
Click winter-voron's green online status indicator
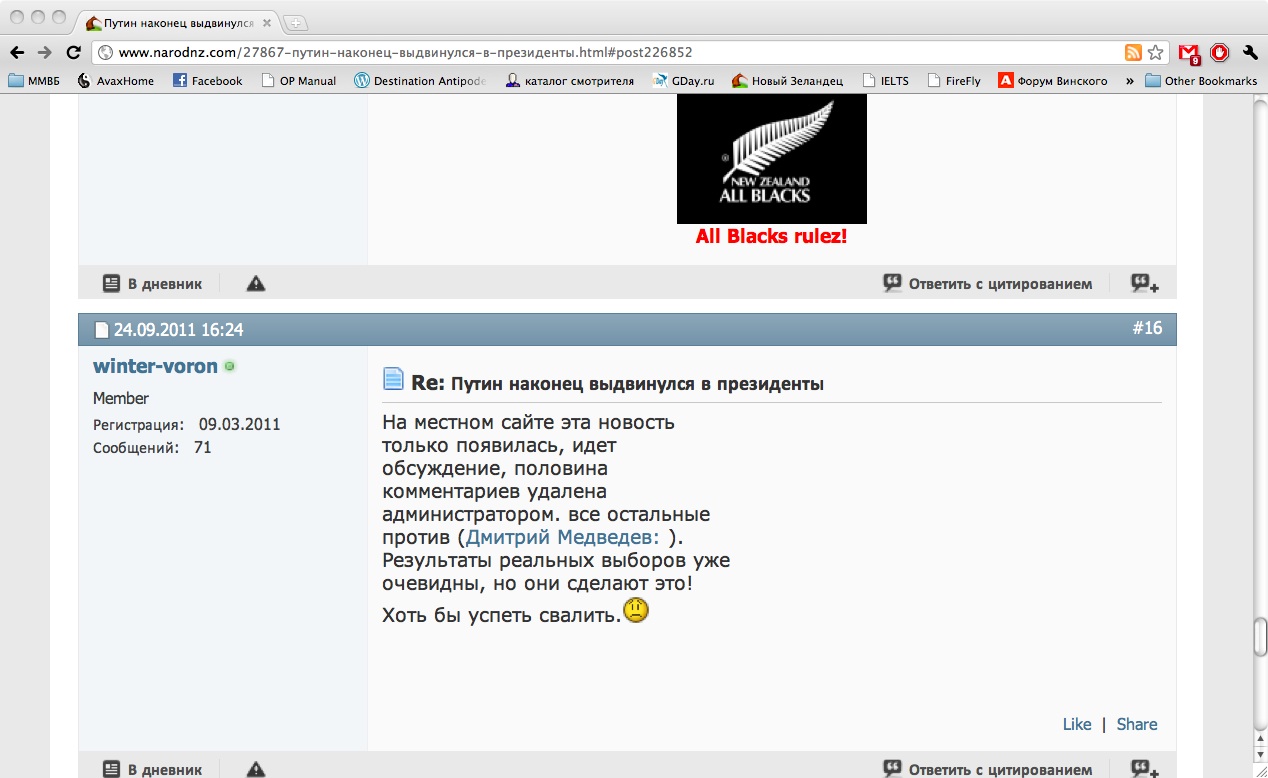[x=229, y=367]
